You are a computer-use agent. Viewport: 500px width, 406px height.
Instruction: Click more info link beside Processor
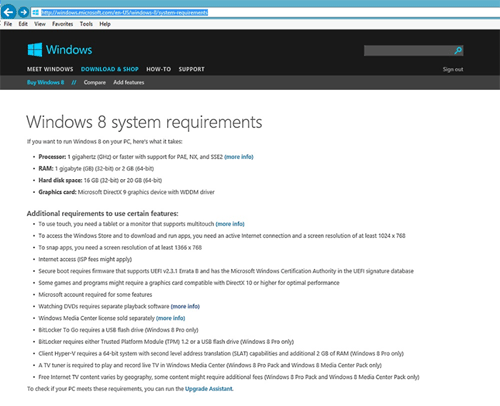(x=239, y=157)
